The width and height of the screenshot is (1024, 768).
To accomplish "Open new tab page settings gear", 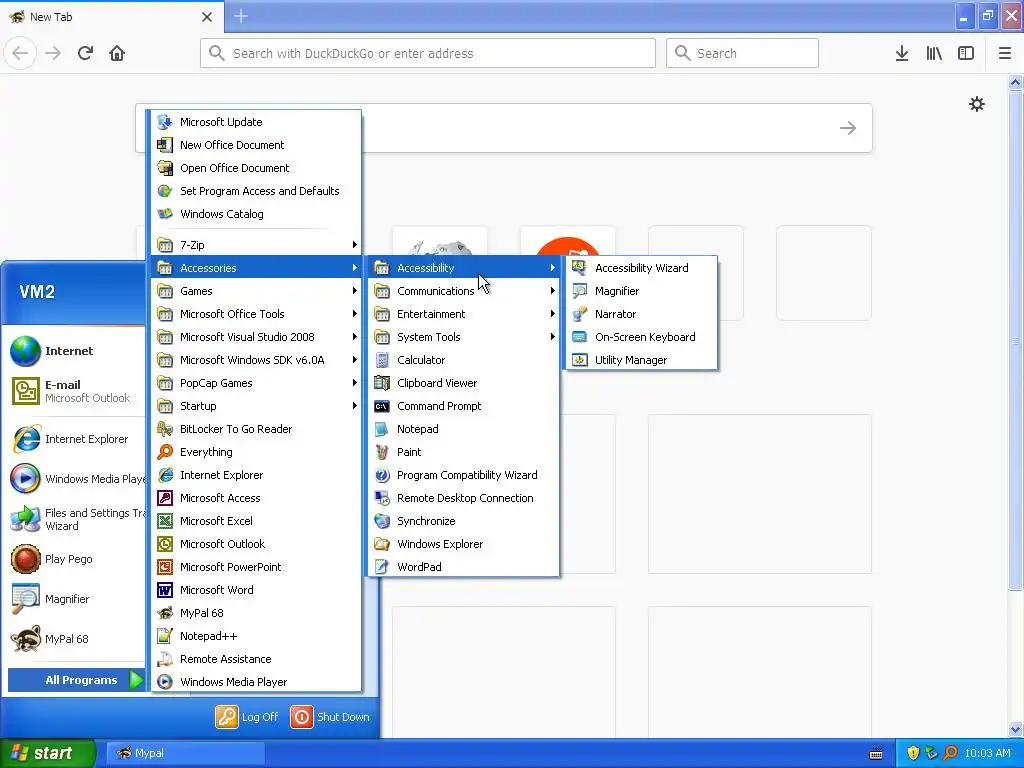I will 977,104.
